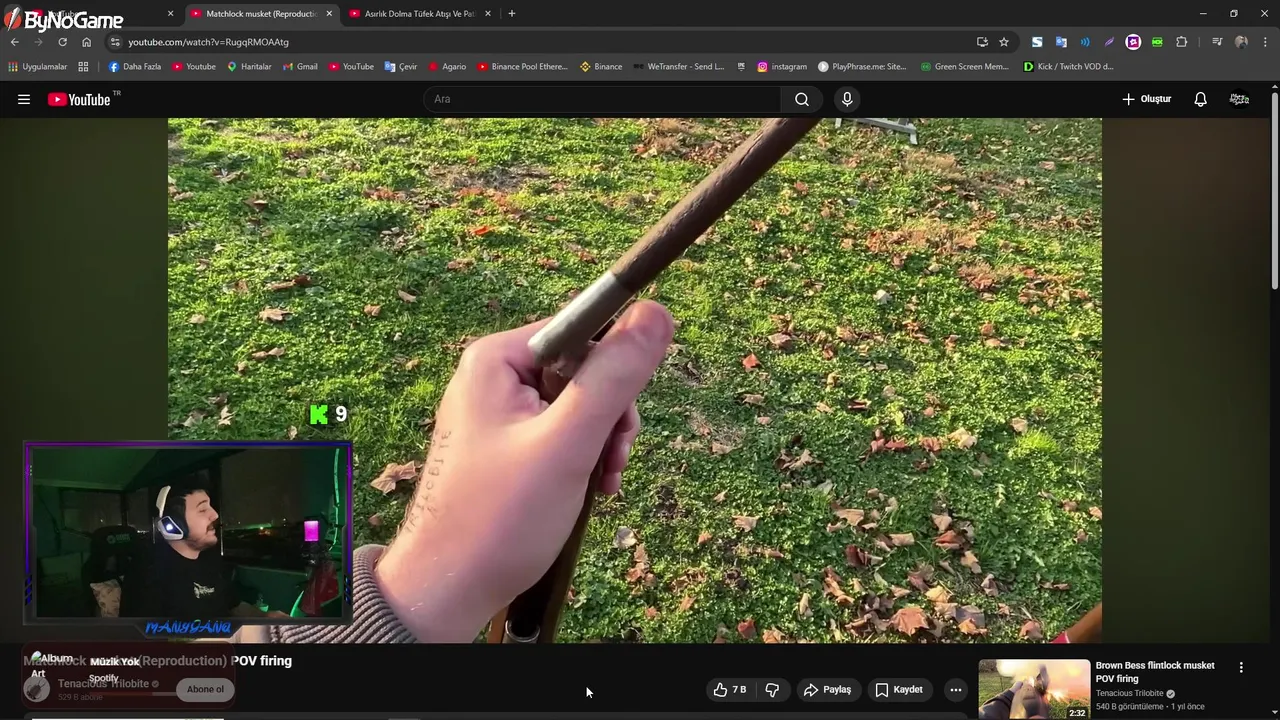This screenshot has height=720, width=1280.
Task: Click the Oluştur create button
Action: pyautogui.click(x=1146, y=99)
